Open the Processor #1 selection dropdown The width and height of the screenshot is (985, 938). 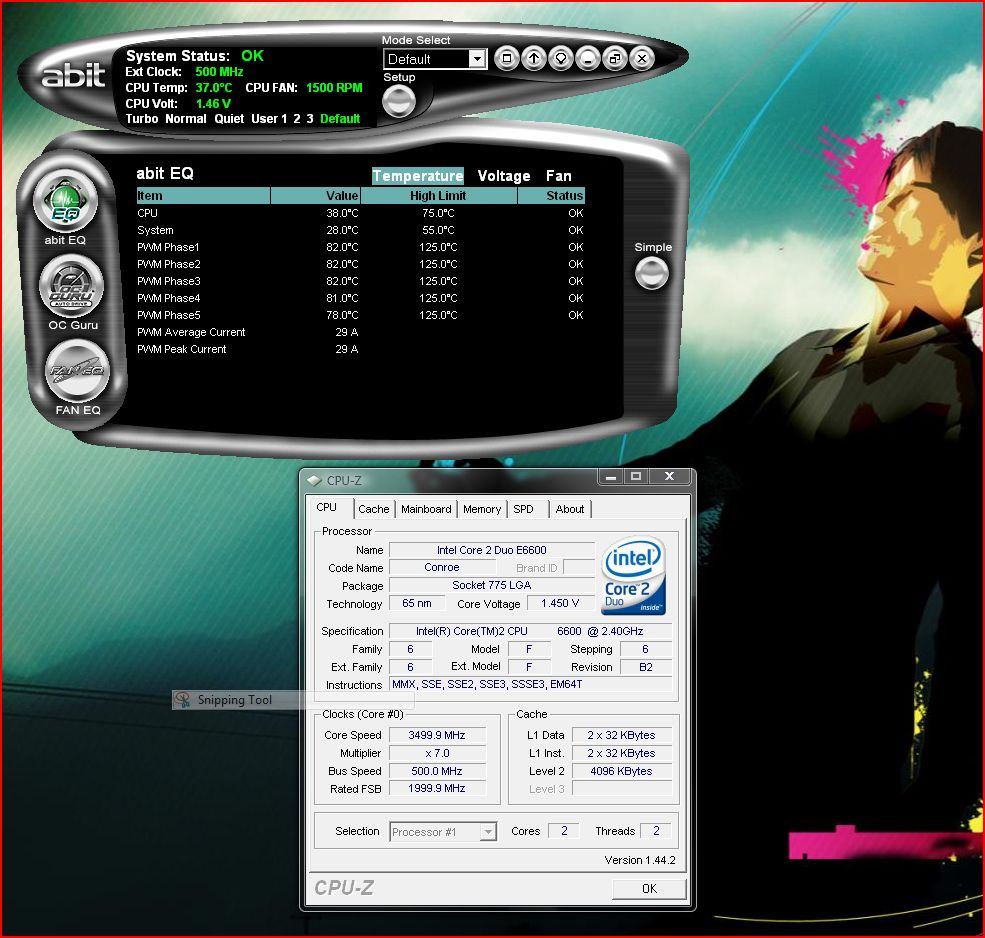443,832
